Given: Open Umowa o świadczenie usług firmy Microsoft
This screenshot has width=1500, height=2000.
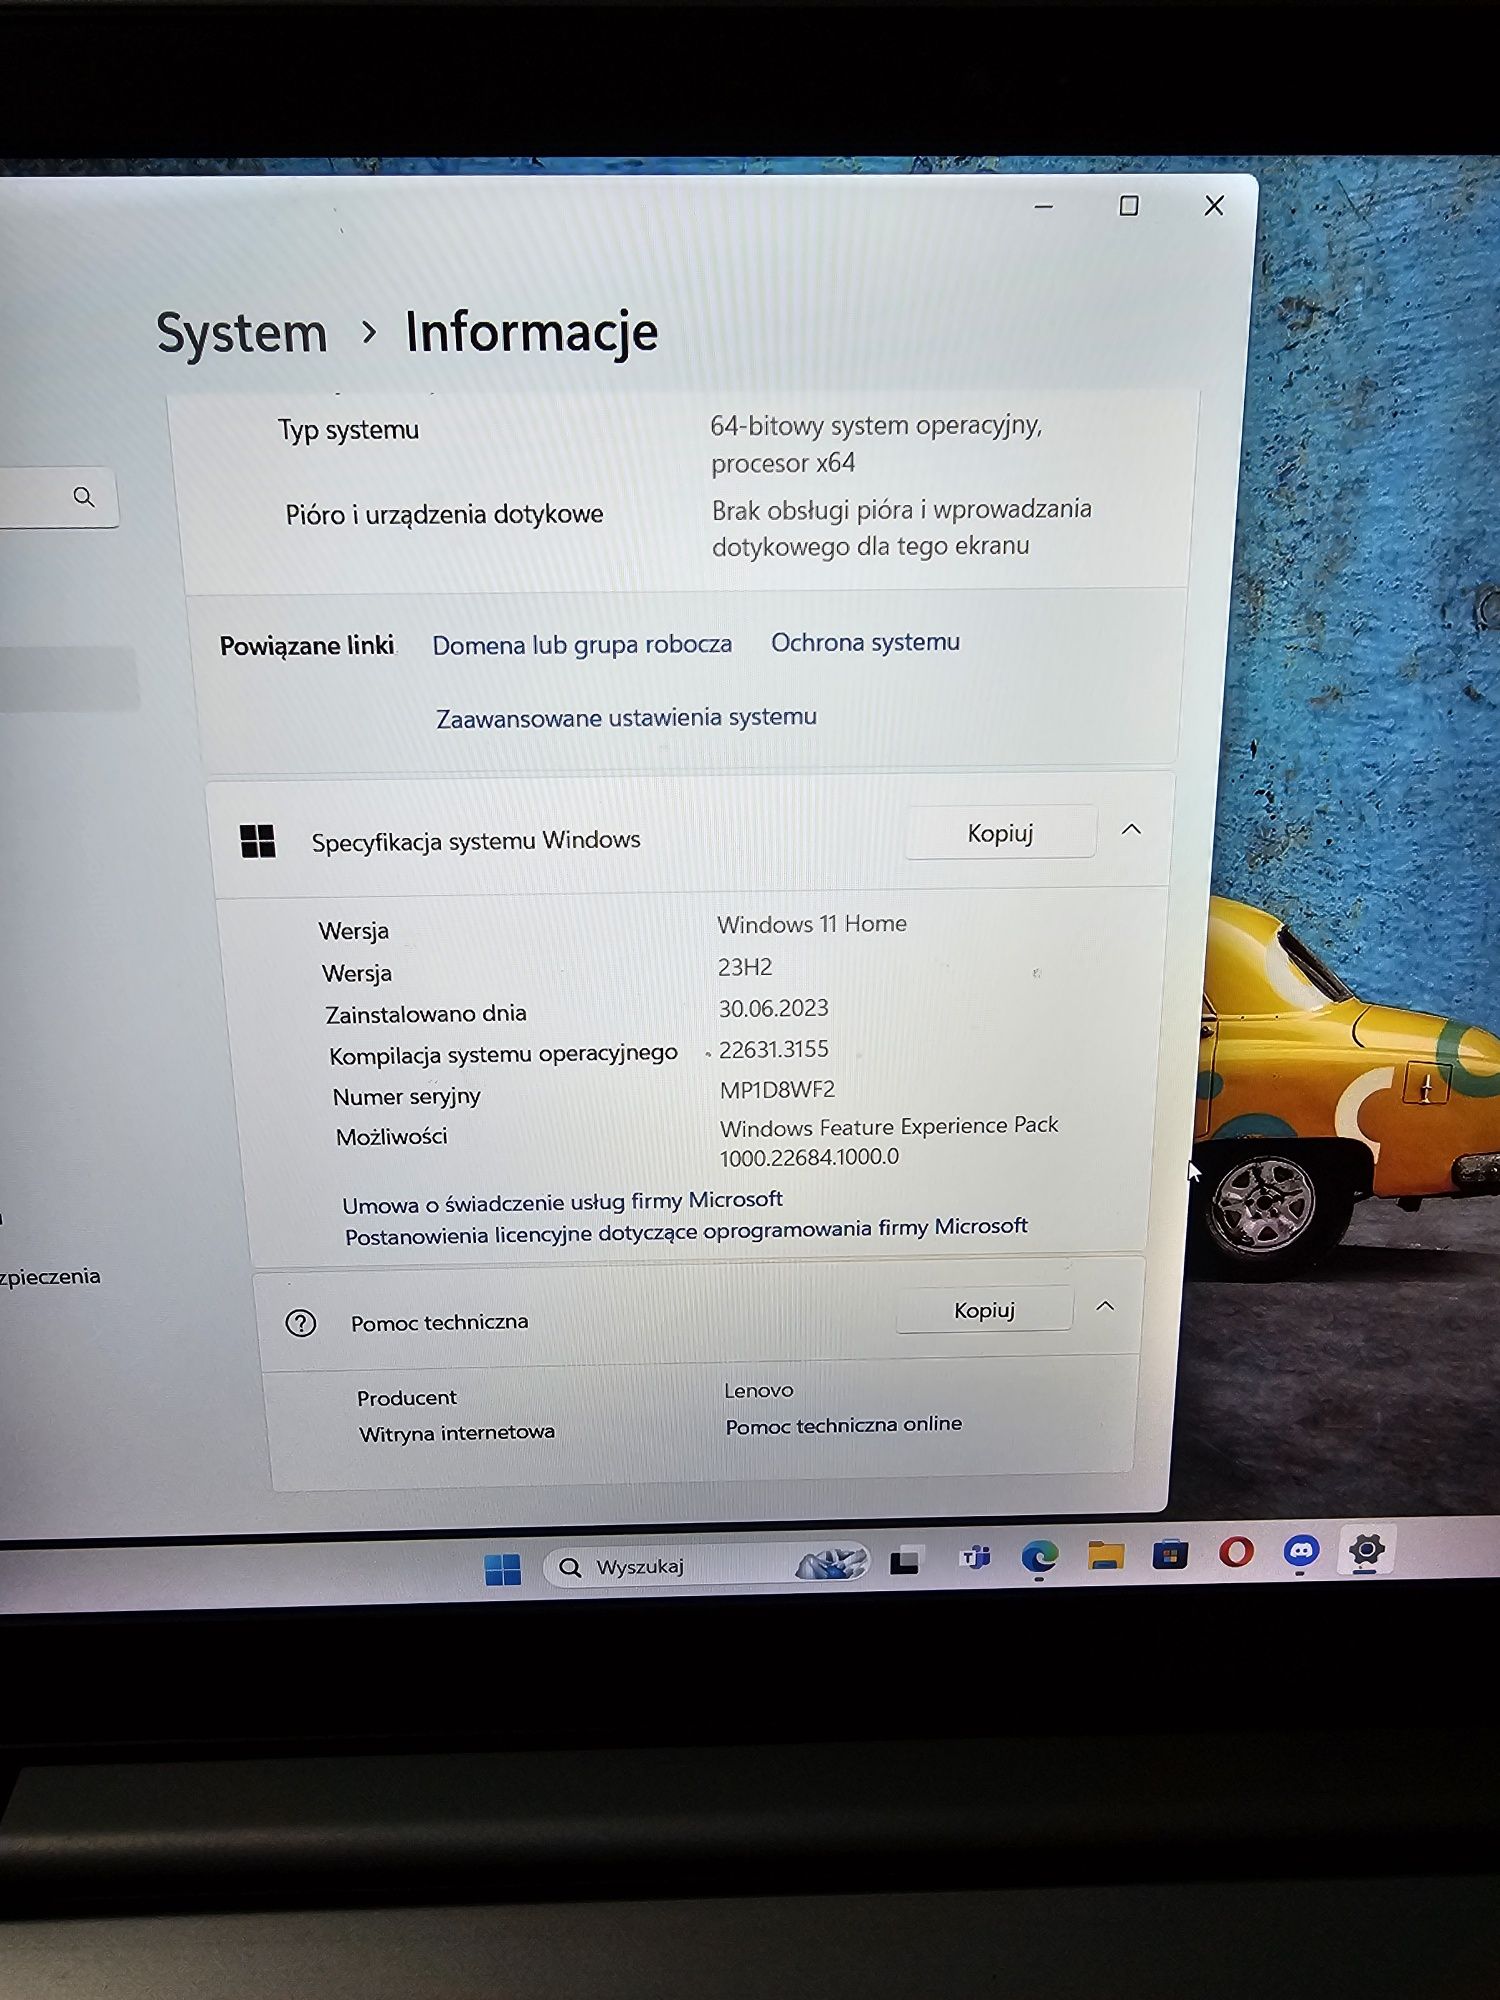Looking at the screenshot, I should click(x=562, y=1202).
